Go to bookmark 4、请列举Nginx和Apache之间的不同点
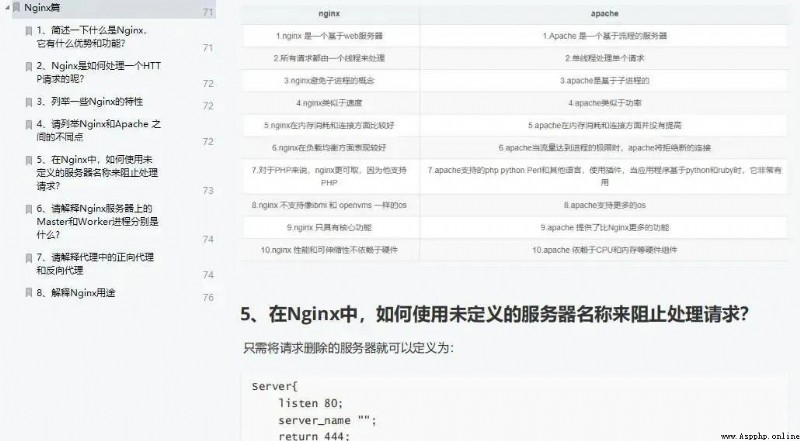 [98, 131]
